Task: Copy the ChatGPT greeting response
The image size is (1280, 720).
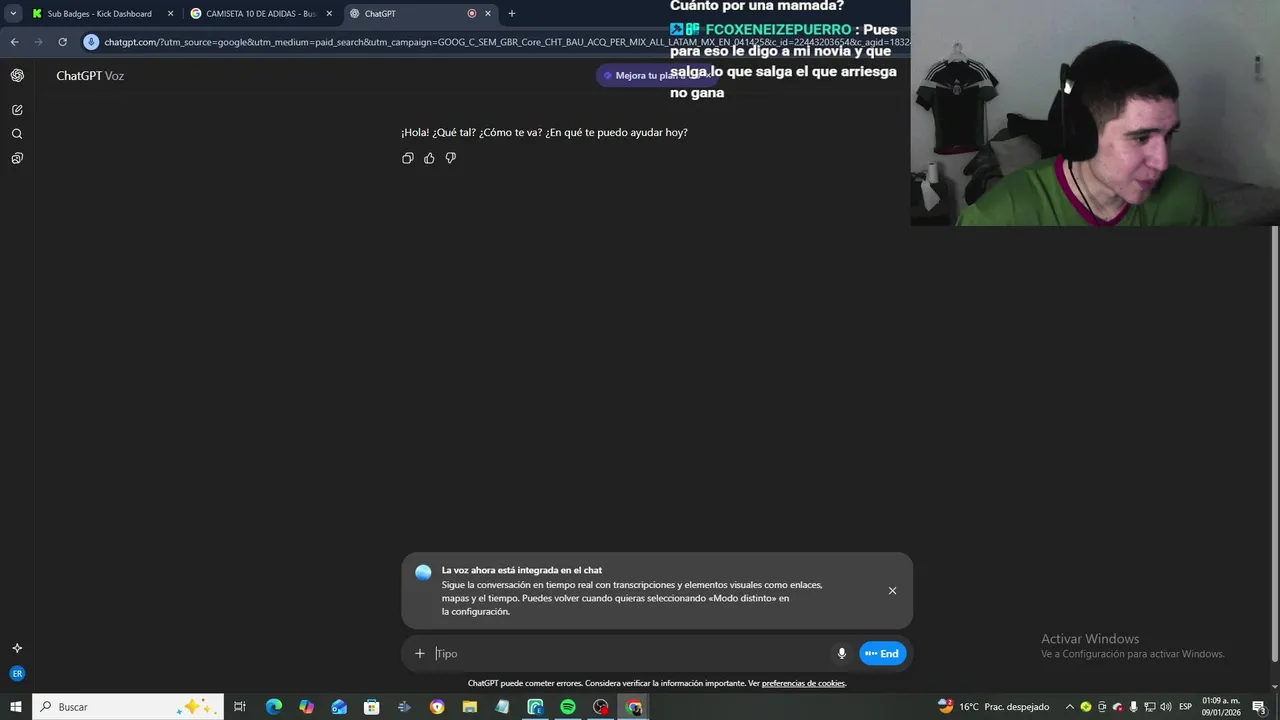Action: [x=408, y=158]
